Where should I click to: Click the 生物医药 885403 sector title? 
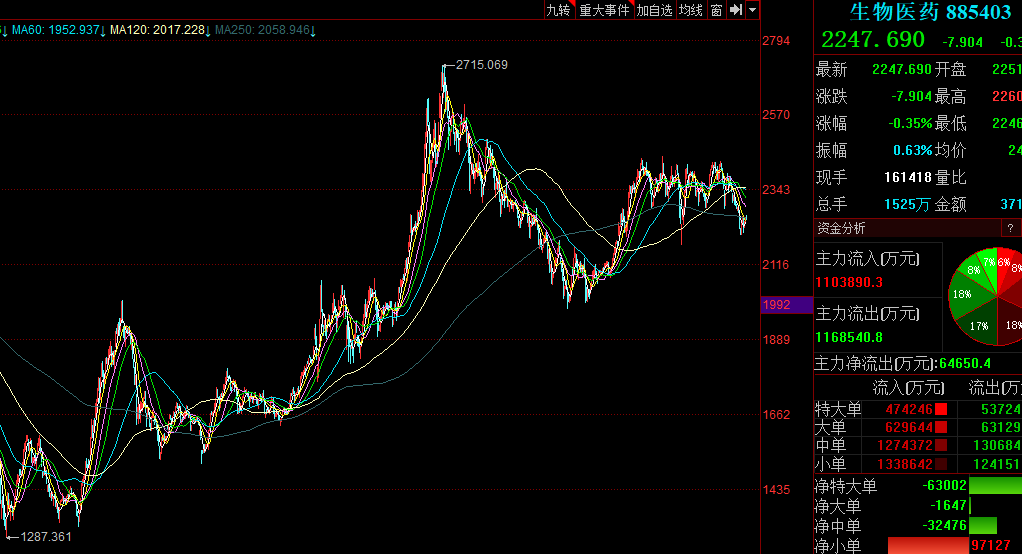click(931, 12)
